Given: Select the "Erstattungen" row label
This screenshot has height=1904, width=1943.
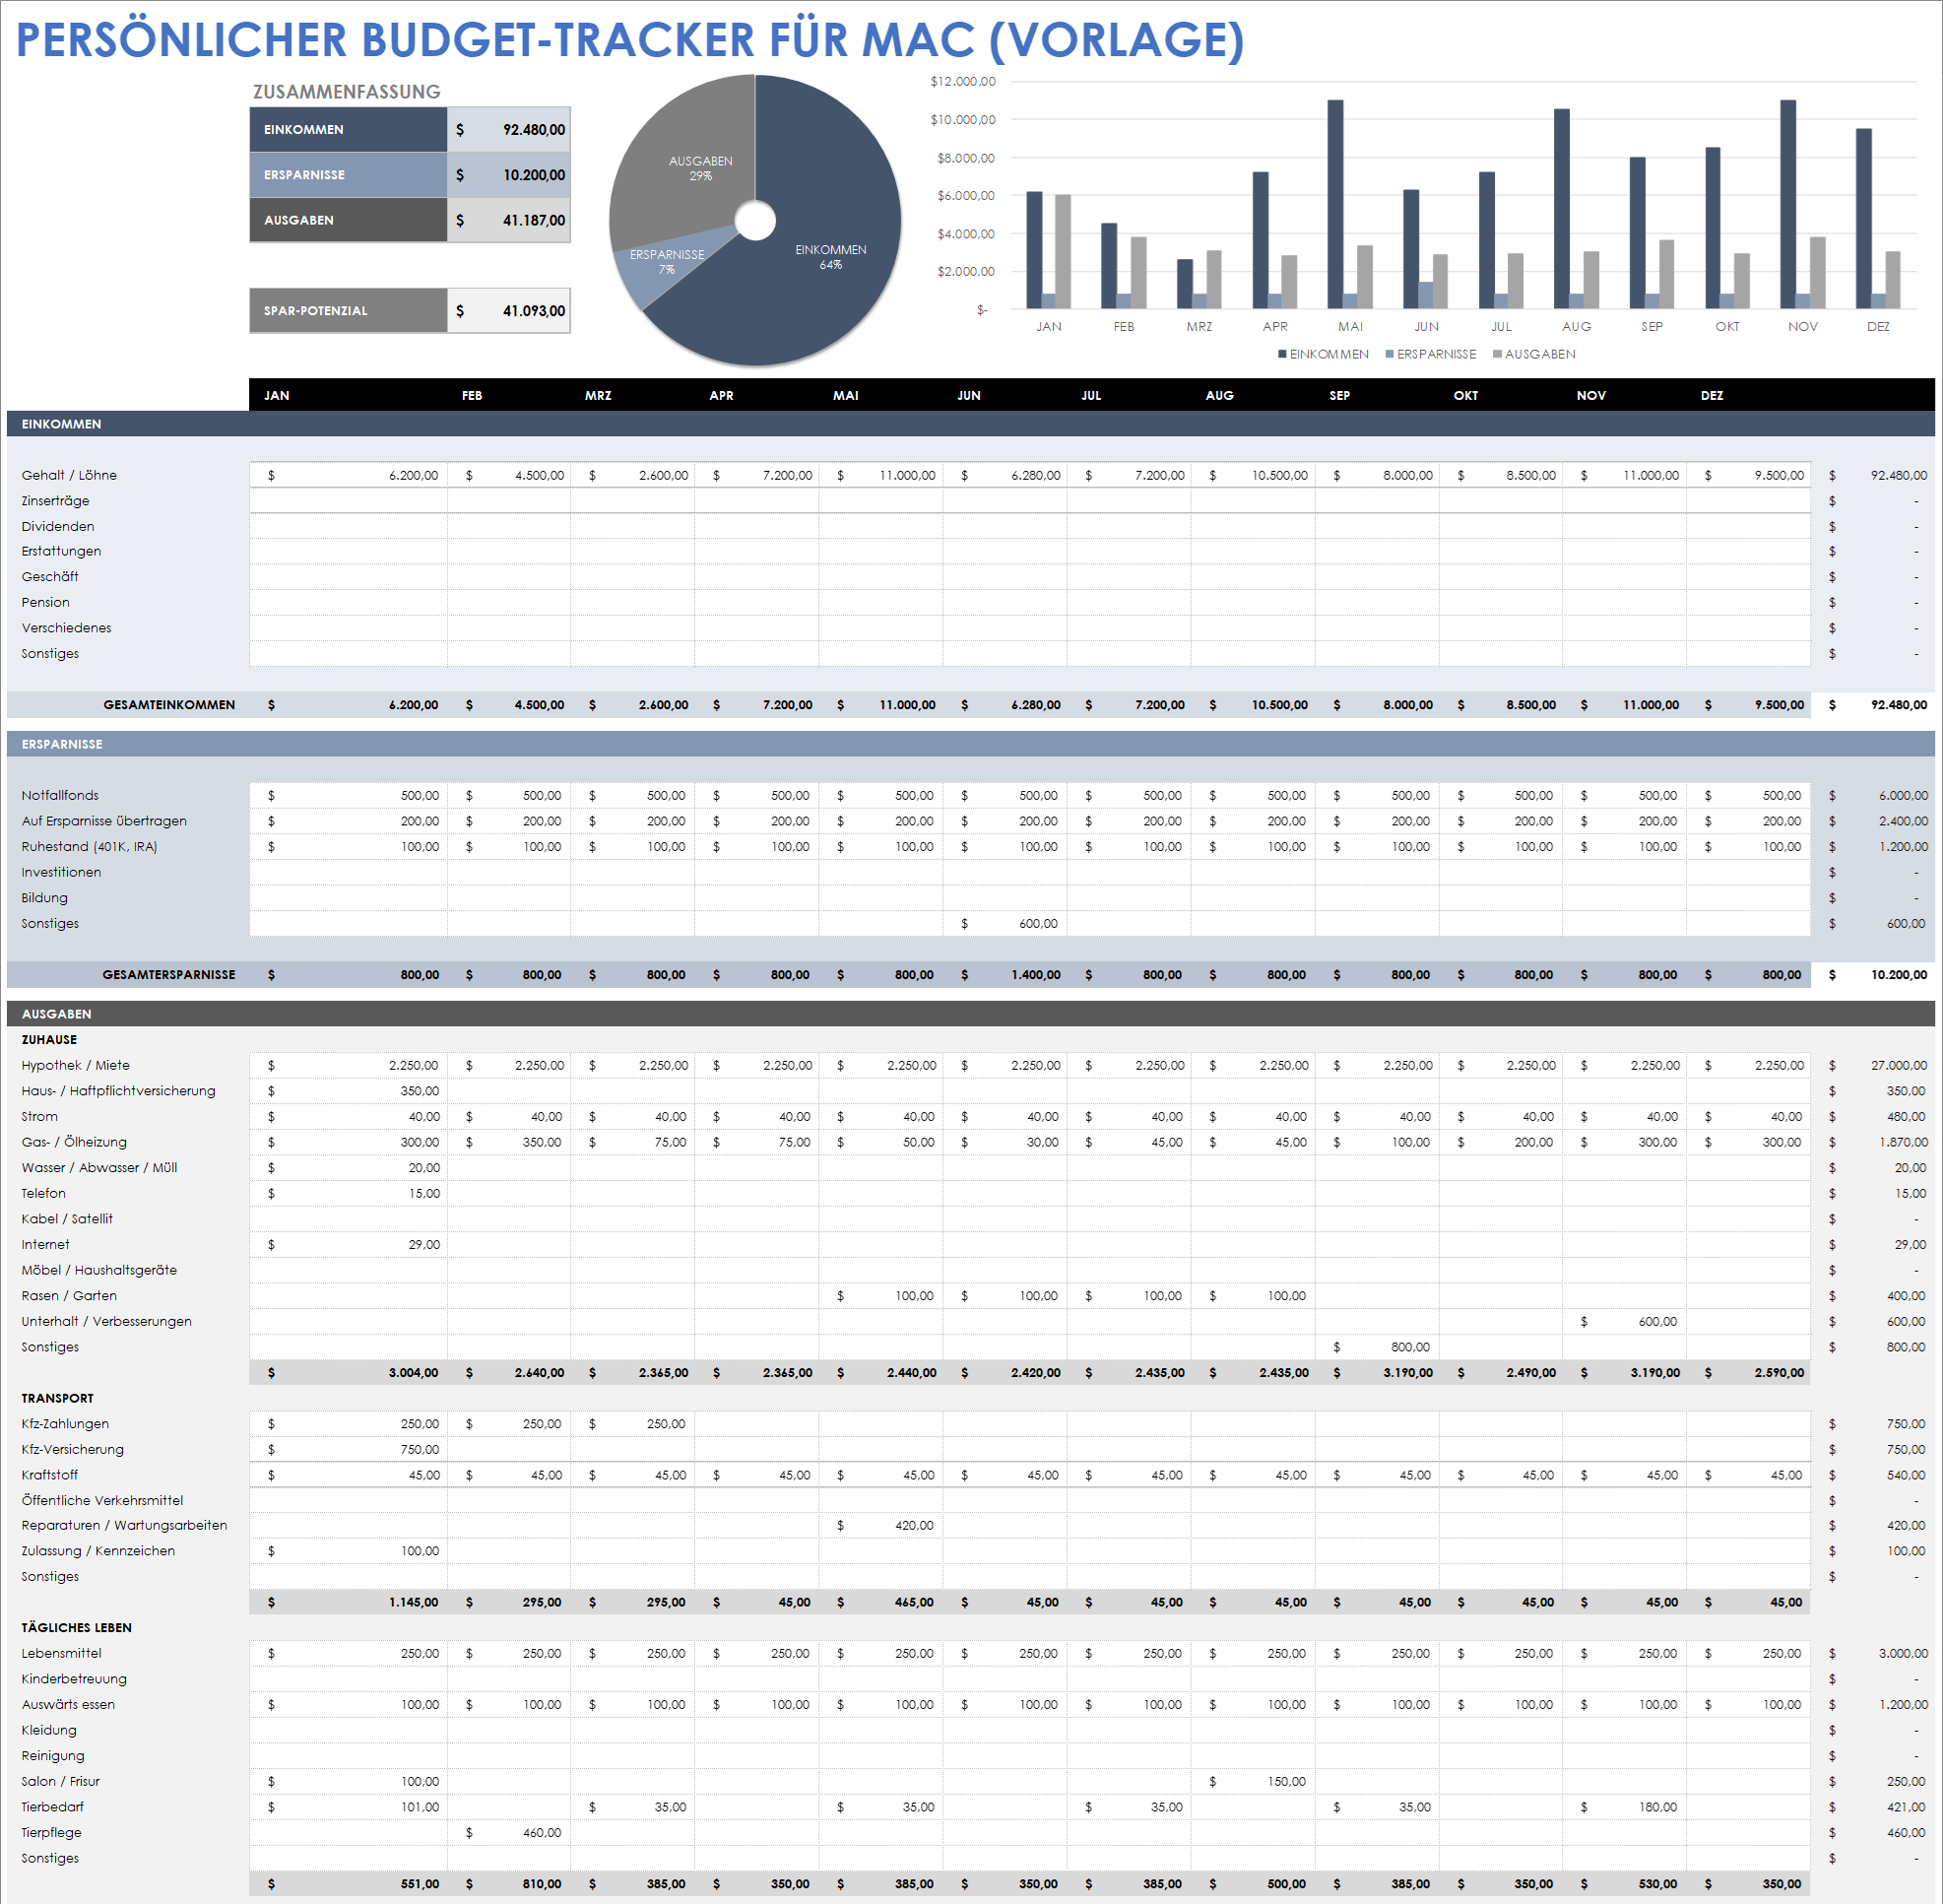Looking at the screenshot, I should (61, 552).
